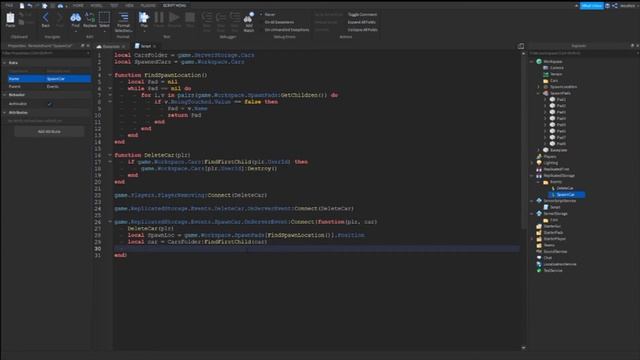Screen dimensions: 640x360
Task: Open the FILE menu
Action: pyautogui.click(x=9, y=5)
